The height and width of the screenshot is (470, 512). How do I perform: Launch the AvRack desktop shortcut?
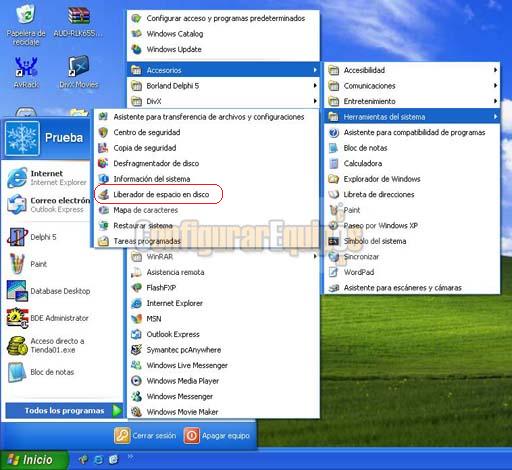pyautogui.click(x=26, y=72)
